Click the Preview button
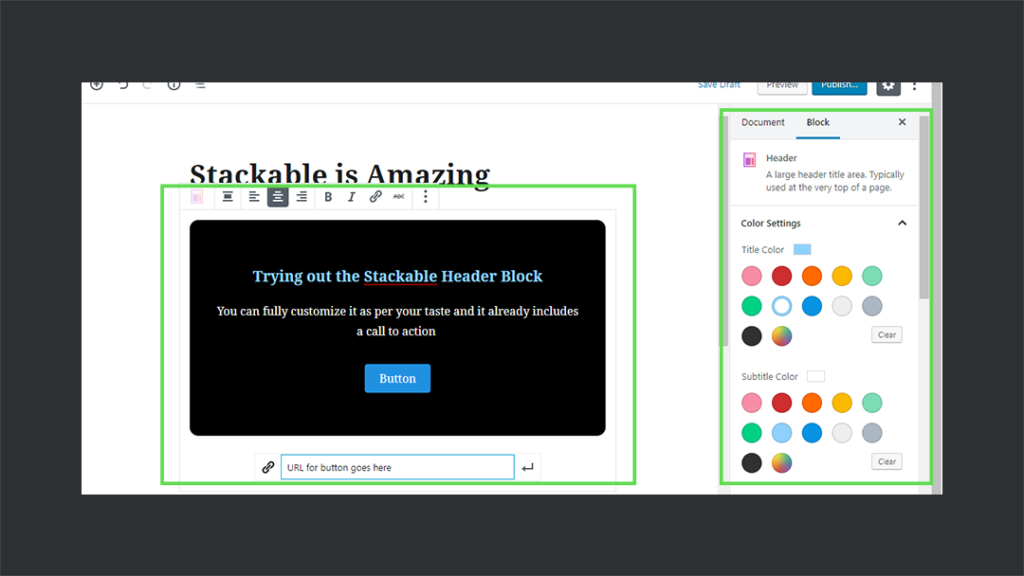This screenshot has height=576, width=1024. pyautogui.click(x=782, y=88)
